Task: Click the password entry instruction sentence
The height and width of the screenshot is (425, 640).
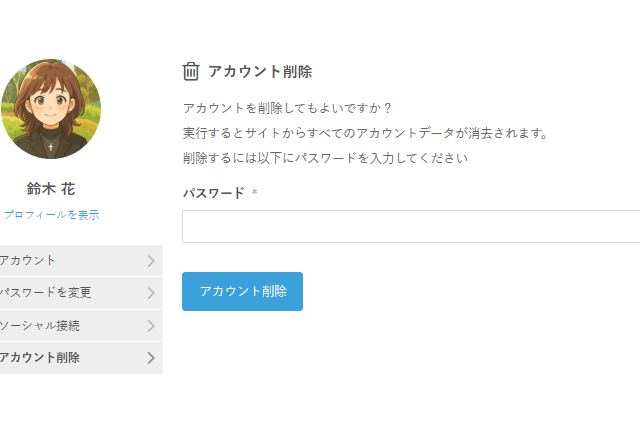Action: click(325, 158)
